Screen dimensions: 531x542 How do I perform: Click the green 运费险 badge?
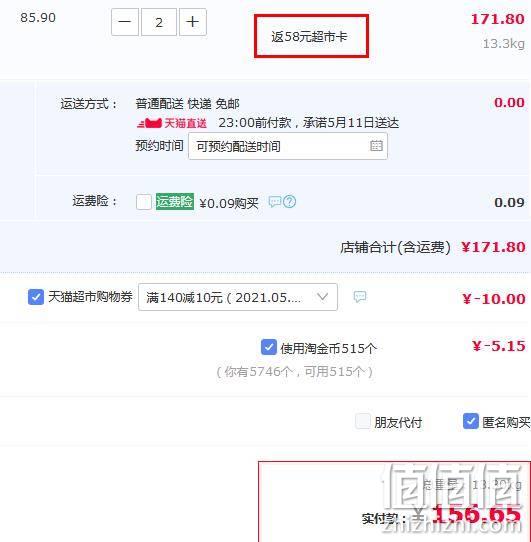[175, 202]
